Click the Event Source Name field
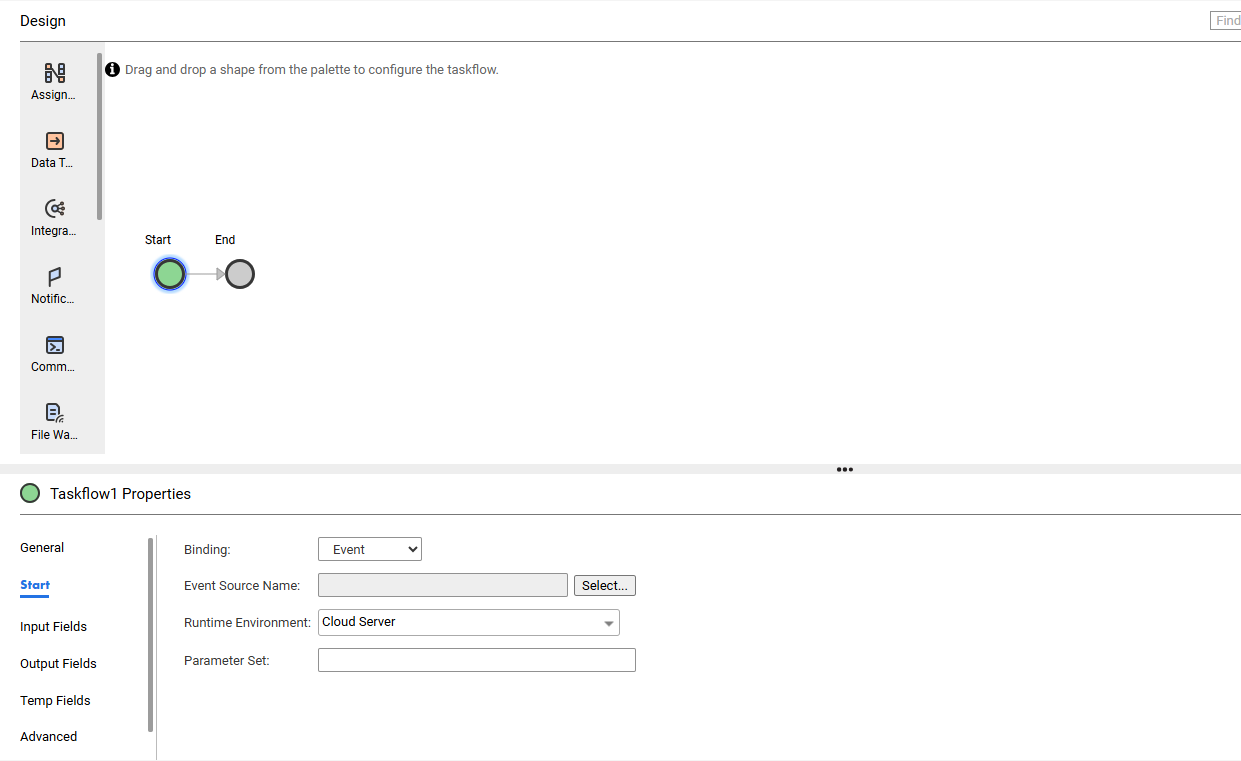 (443, 585)
